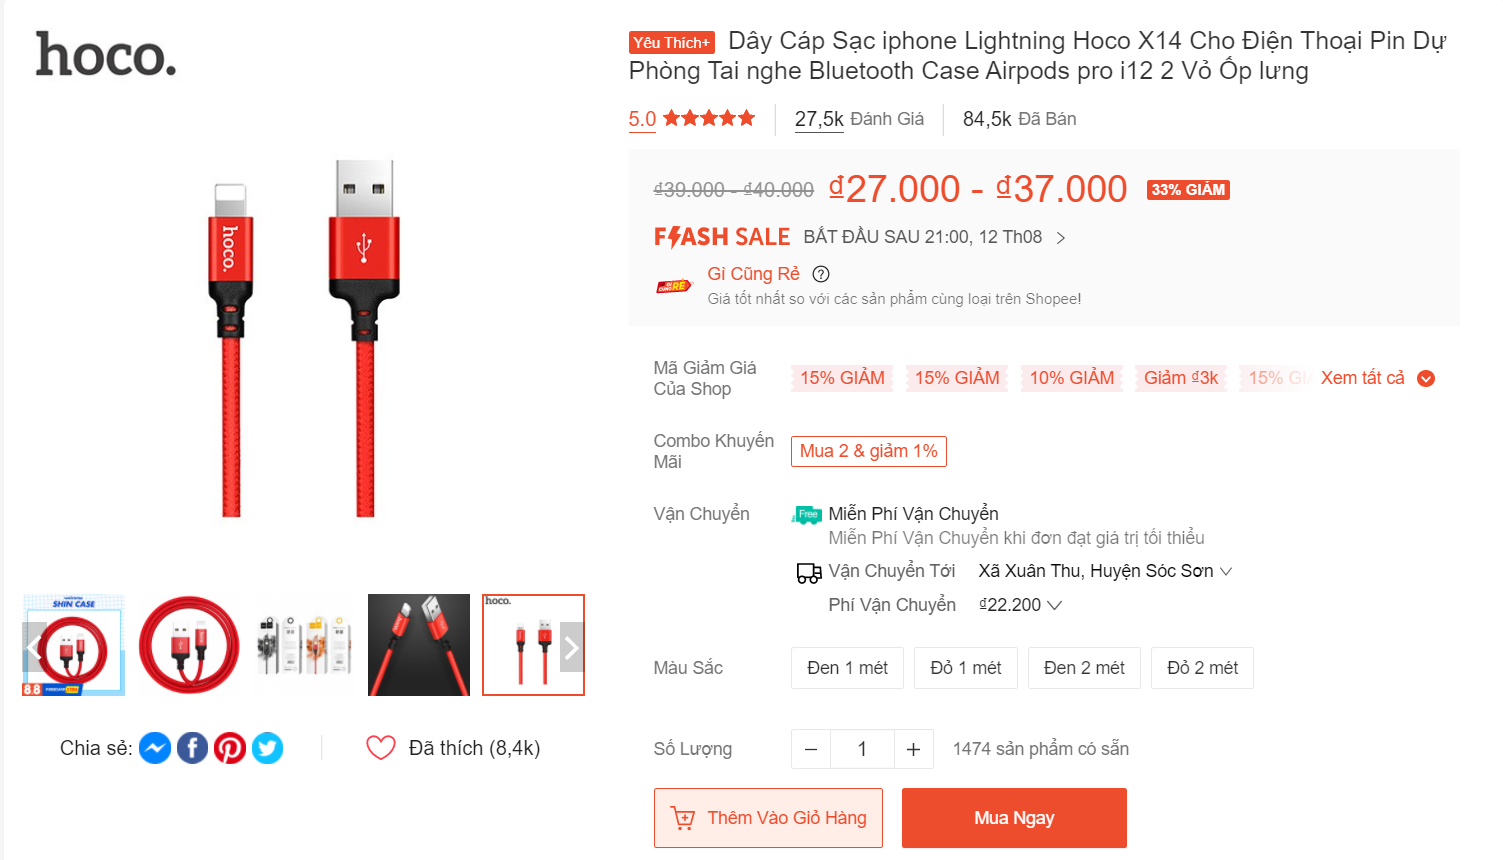1503x860 pixels.
Task: Select the Đen 1 mét variant
Action: click(847, 668)
